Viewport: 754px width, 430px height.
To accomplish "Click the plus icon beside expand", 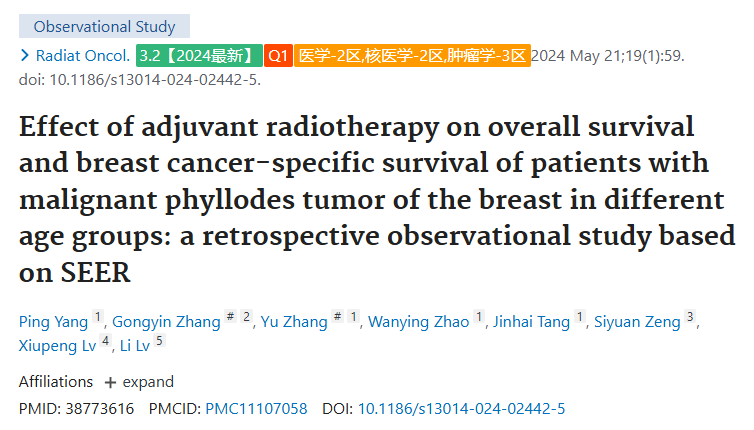I will pyautogui.click(x=110, y=383).
